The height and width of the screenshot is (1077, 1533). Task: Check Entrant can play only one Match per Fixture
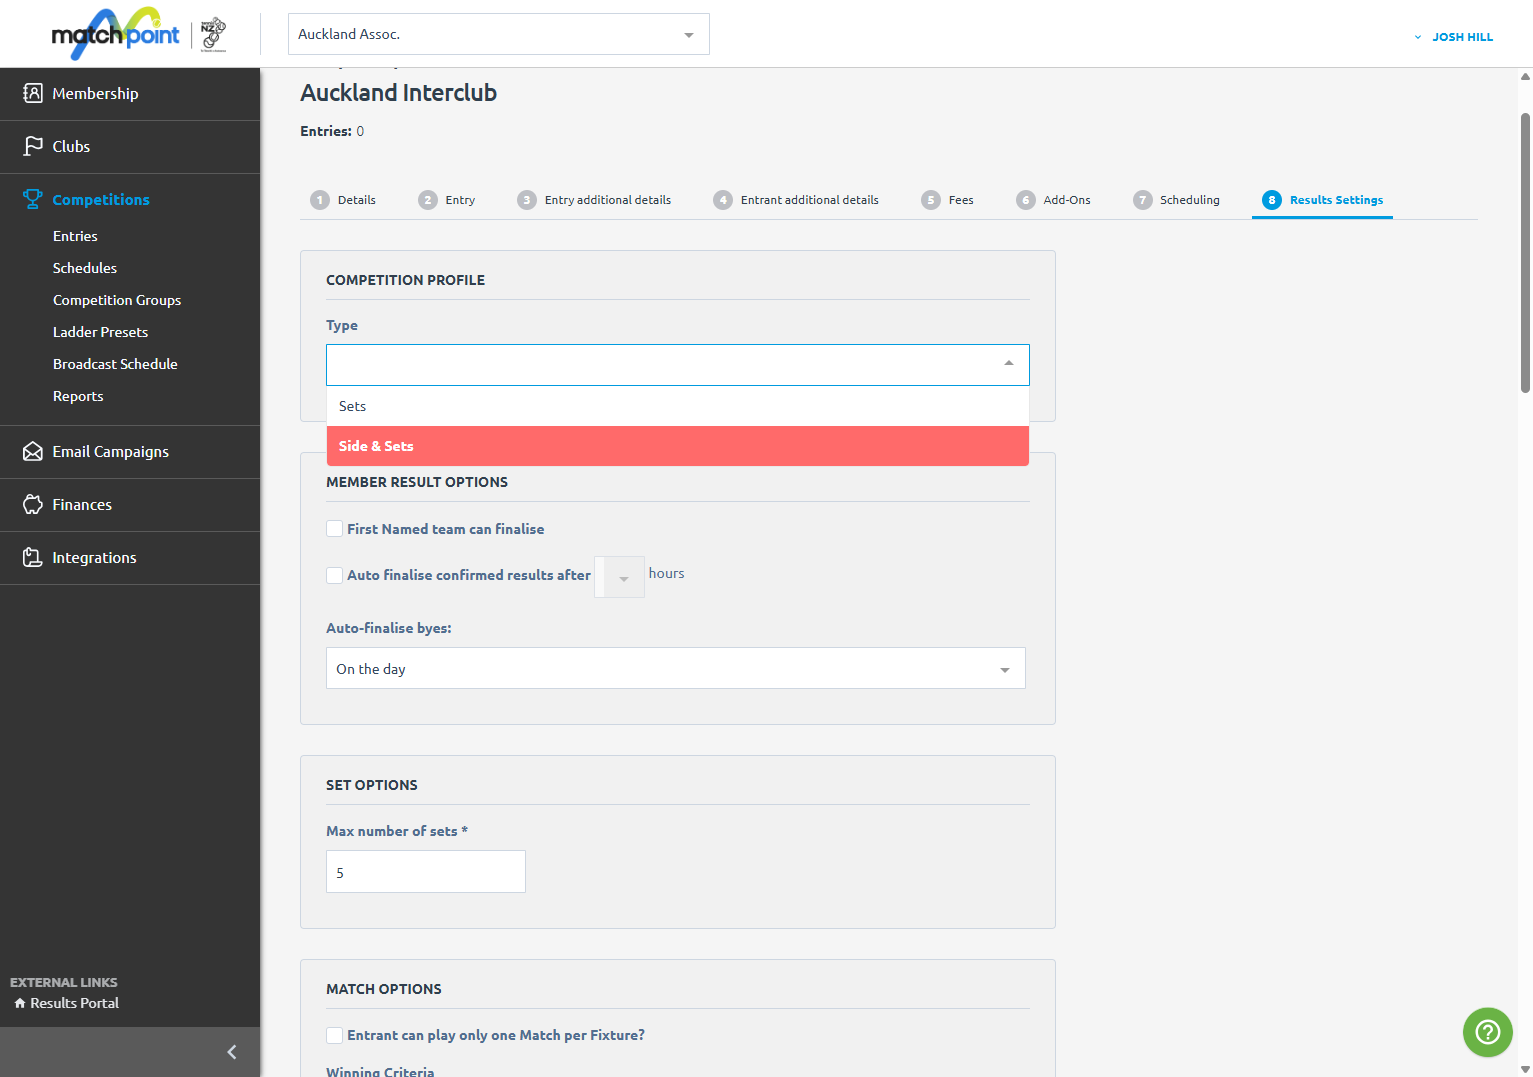pos(335,1035)
